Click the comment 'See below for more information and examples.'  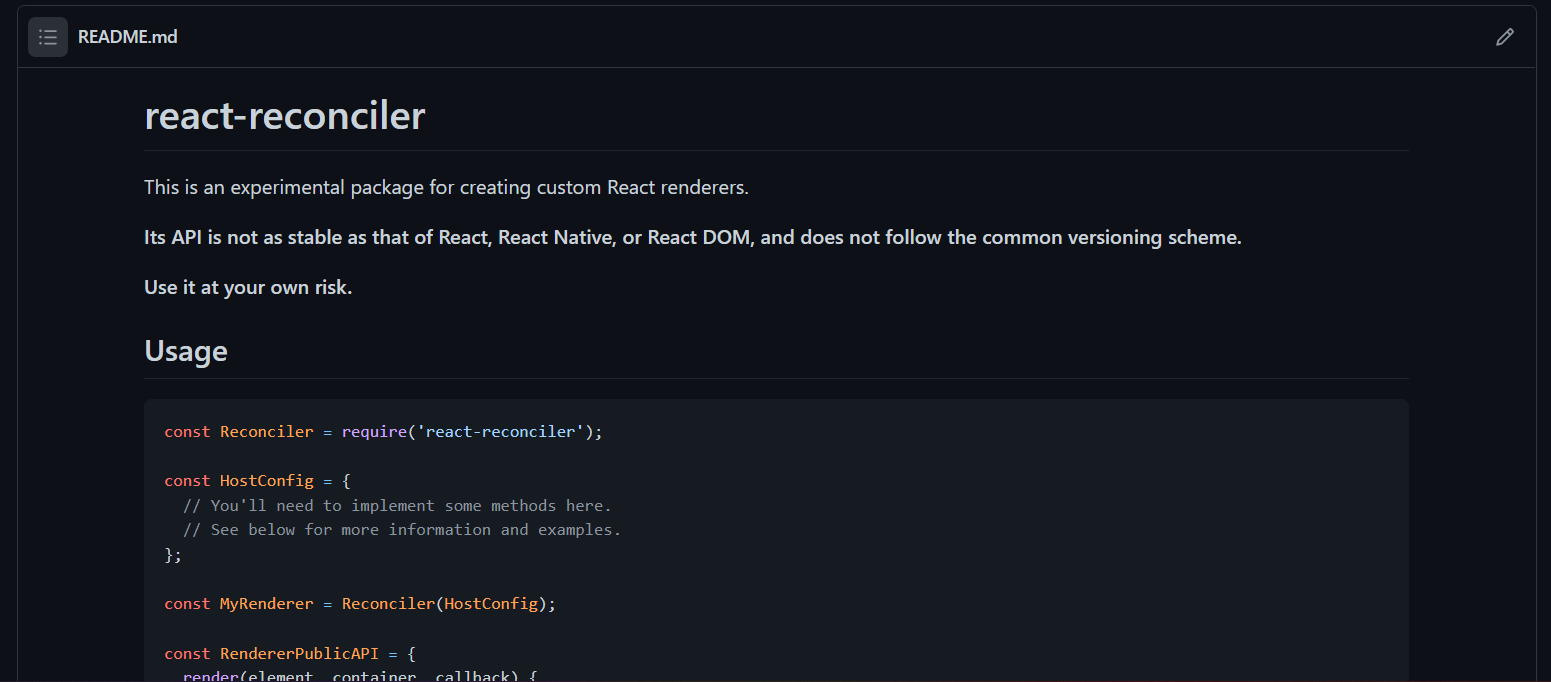(x=402, y=530)
